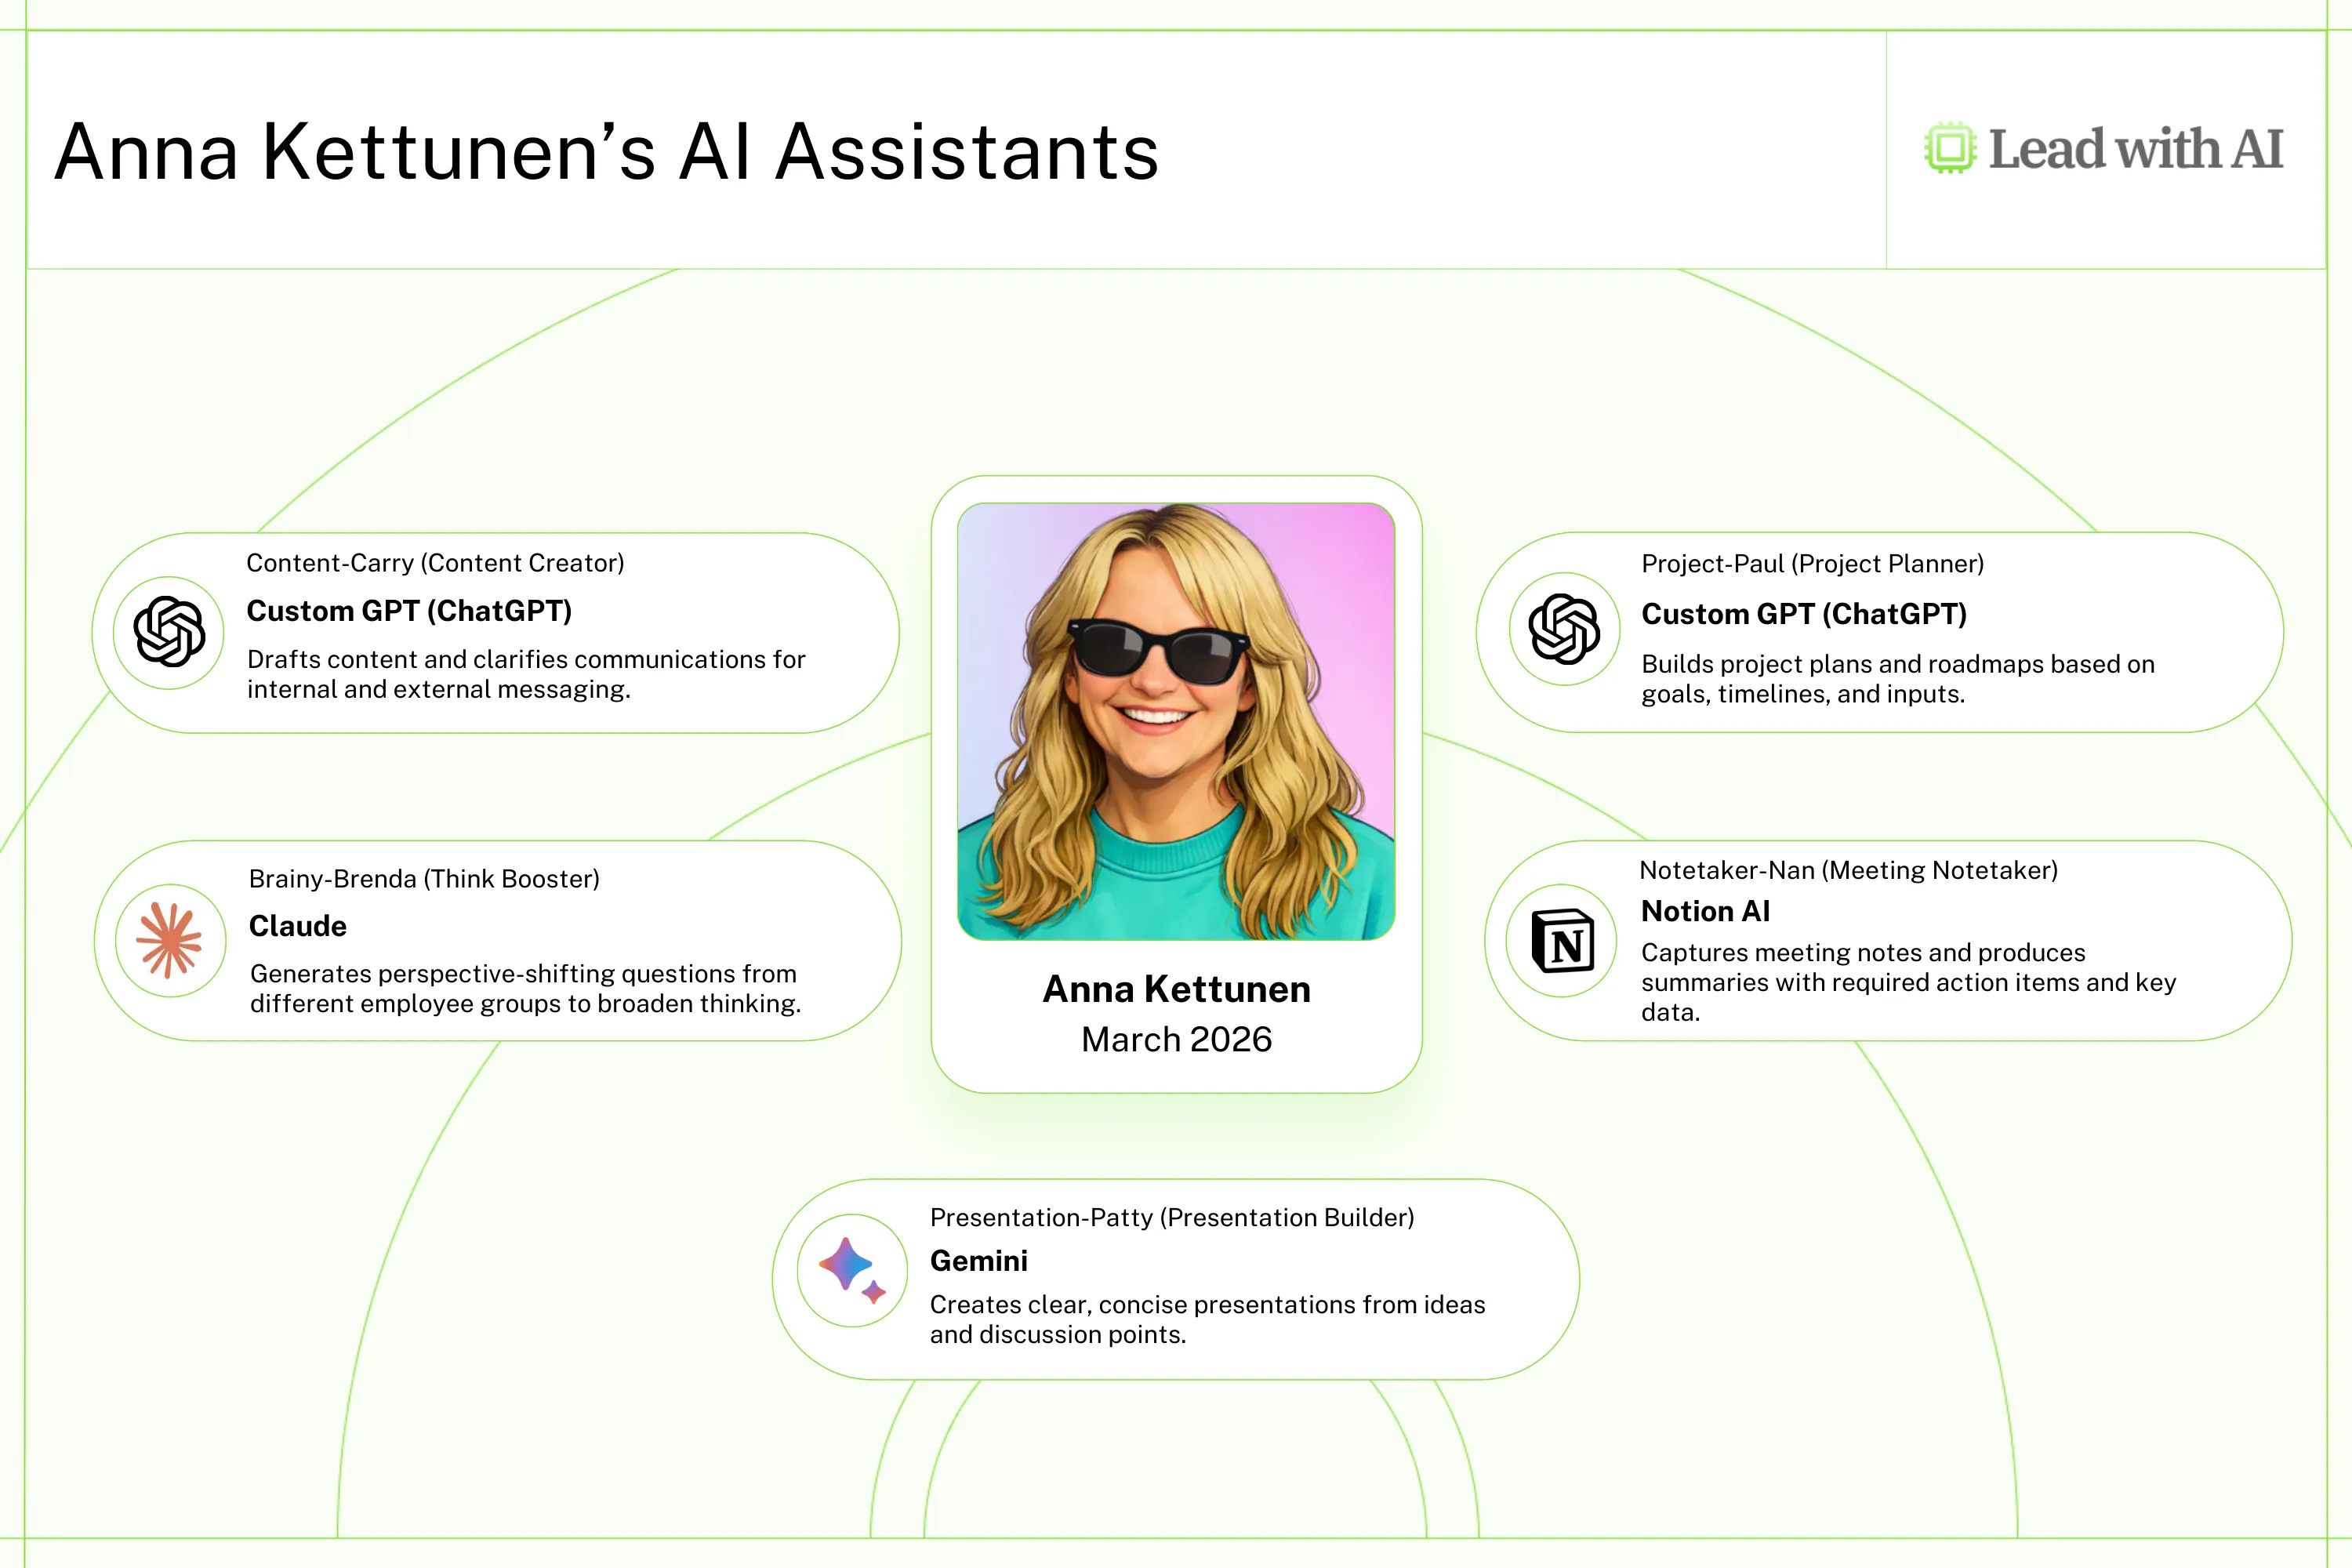Click the Content-Carry (Content Creator) label
Screen dimensions: 2352x1568
point(435,563)
